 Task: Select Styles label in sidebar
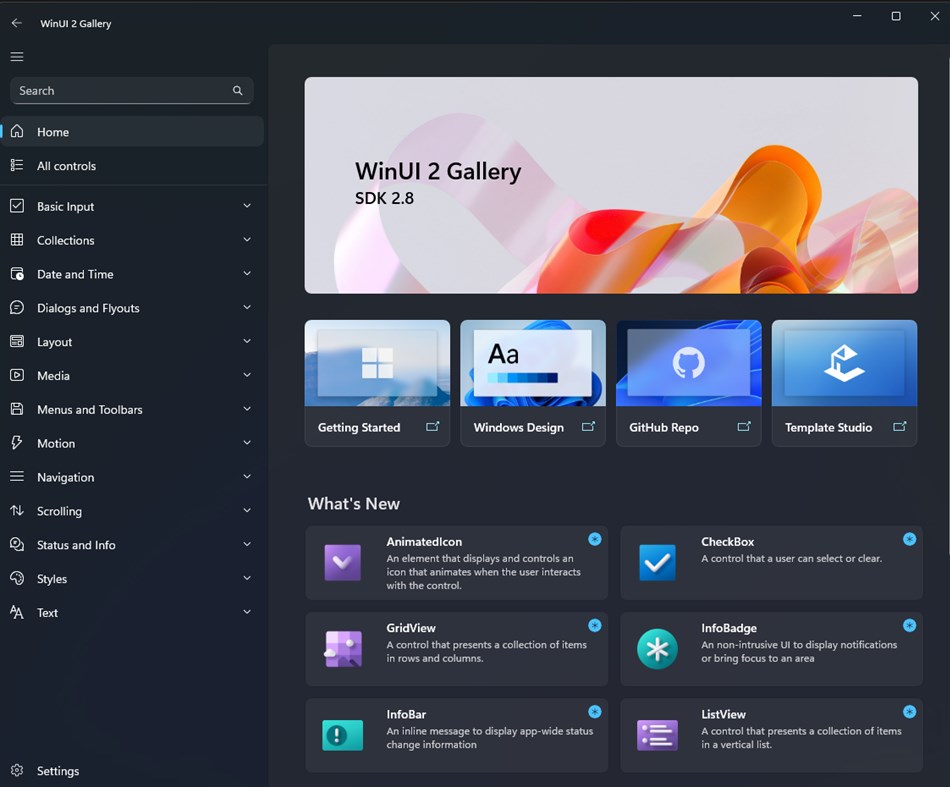click(x=52, y=579)
